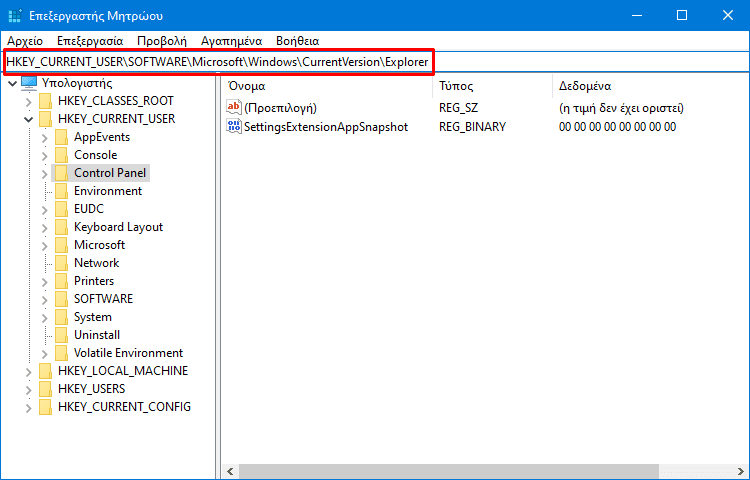Click the HKEY_USERS folder icon
This screenshot has height=480, width=750.
45,389
